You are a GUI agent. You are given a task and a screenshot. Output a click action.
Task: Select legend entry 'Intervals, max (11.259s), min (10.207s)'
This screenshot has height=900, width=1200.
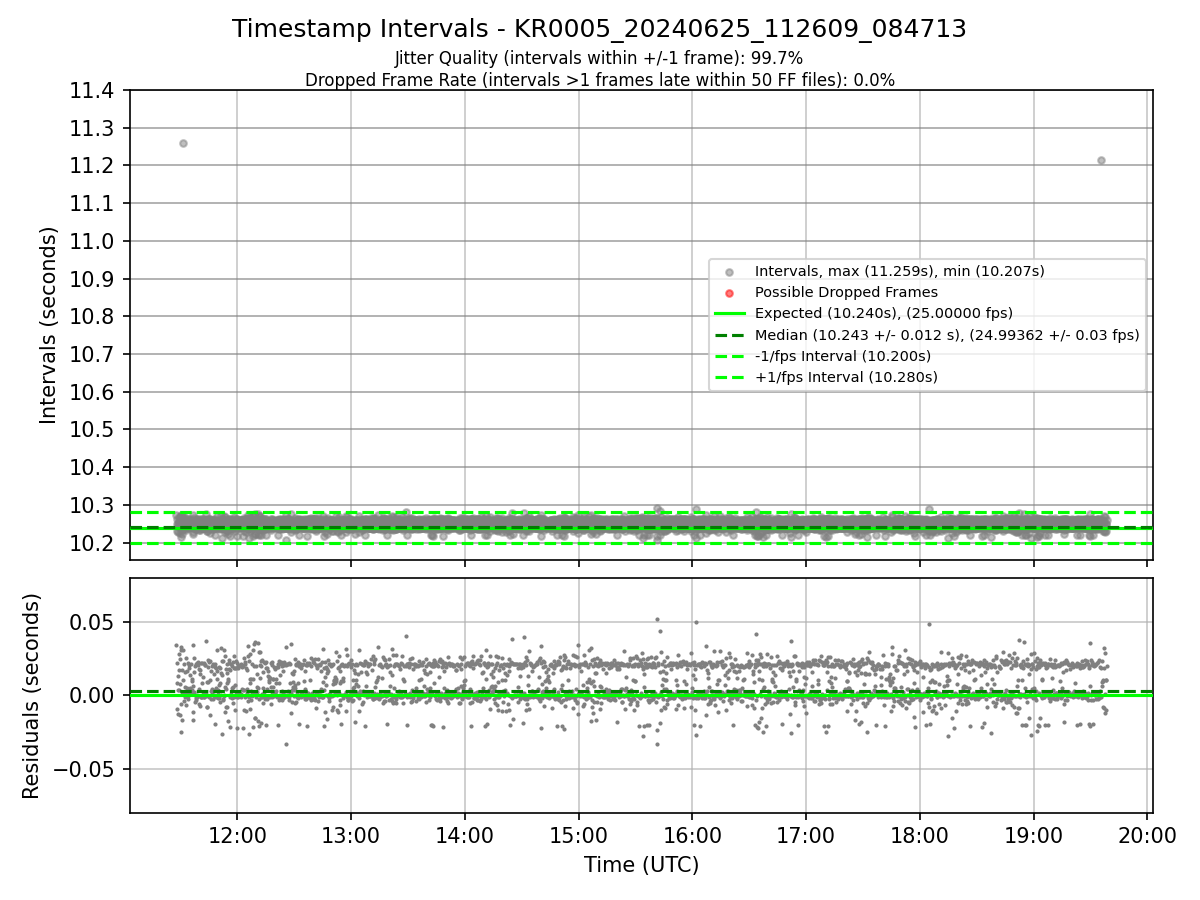pyautogui.click(x=899, y=271)
